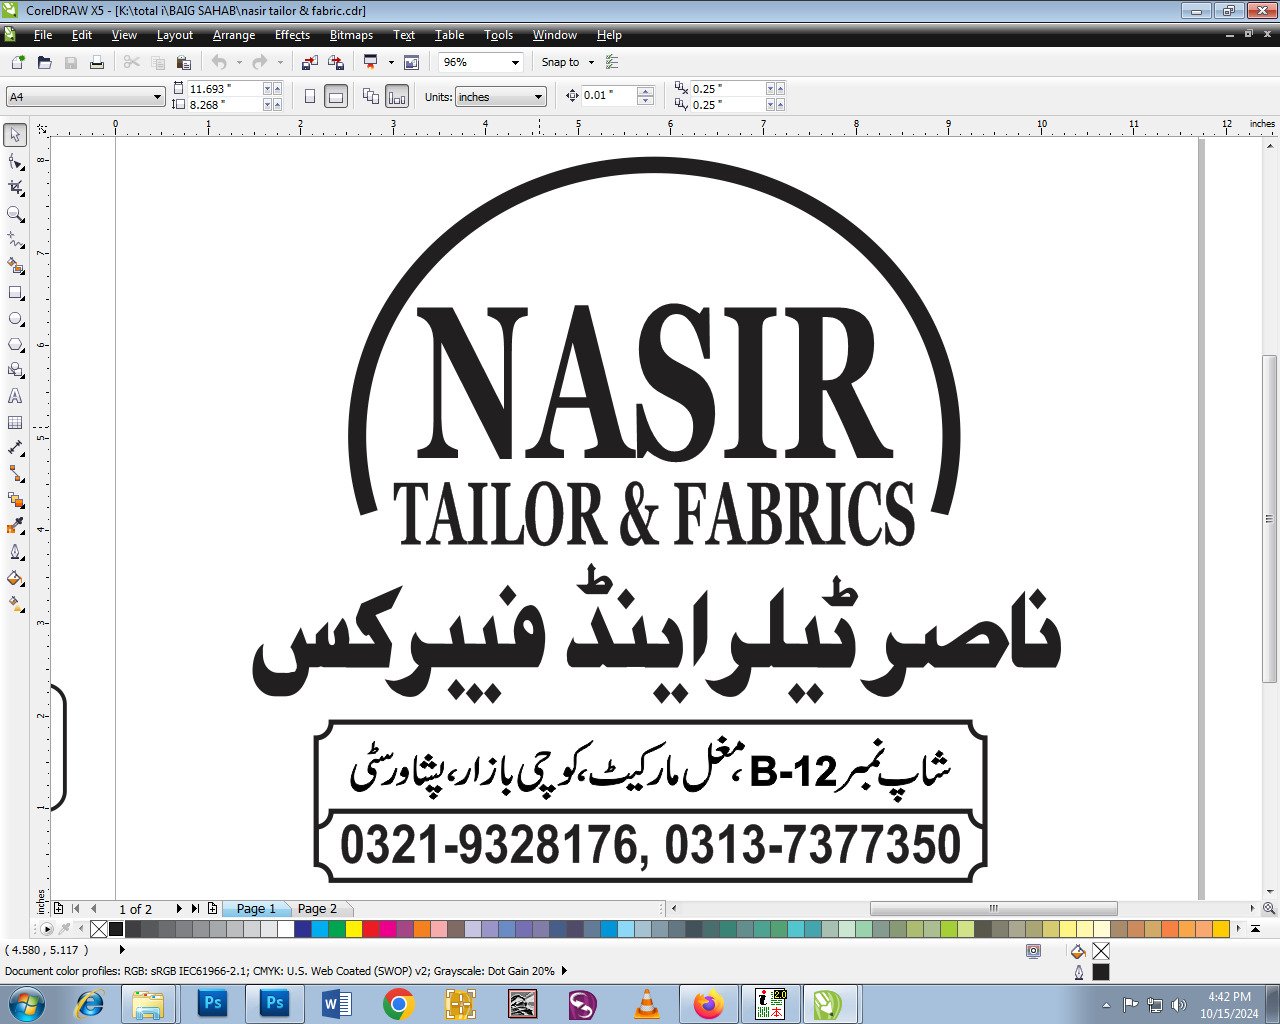Select the Freehand tool
1280x1024 pixels.
tap(15, 240)
